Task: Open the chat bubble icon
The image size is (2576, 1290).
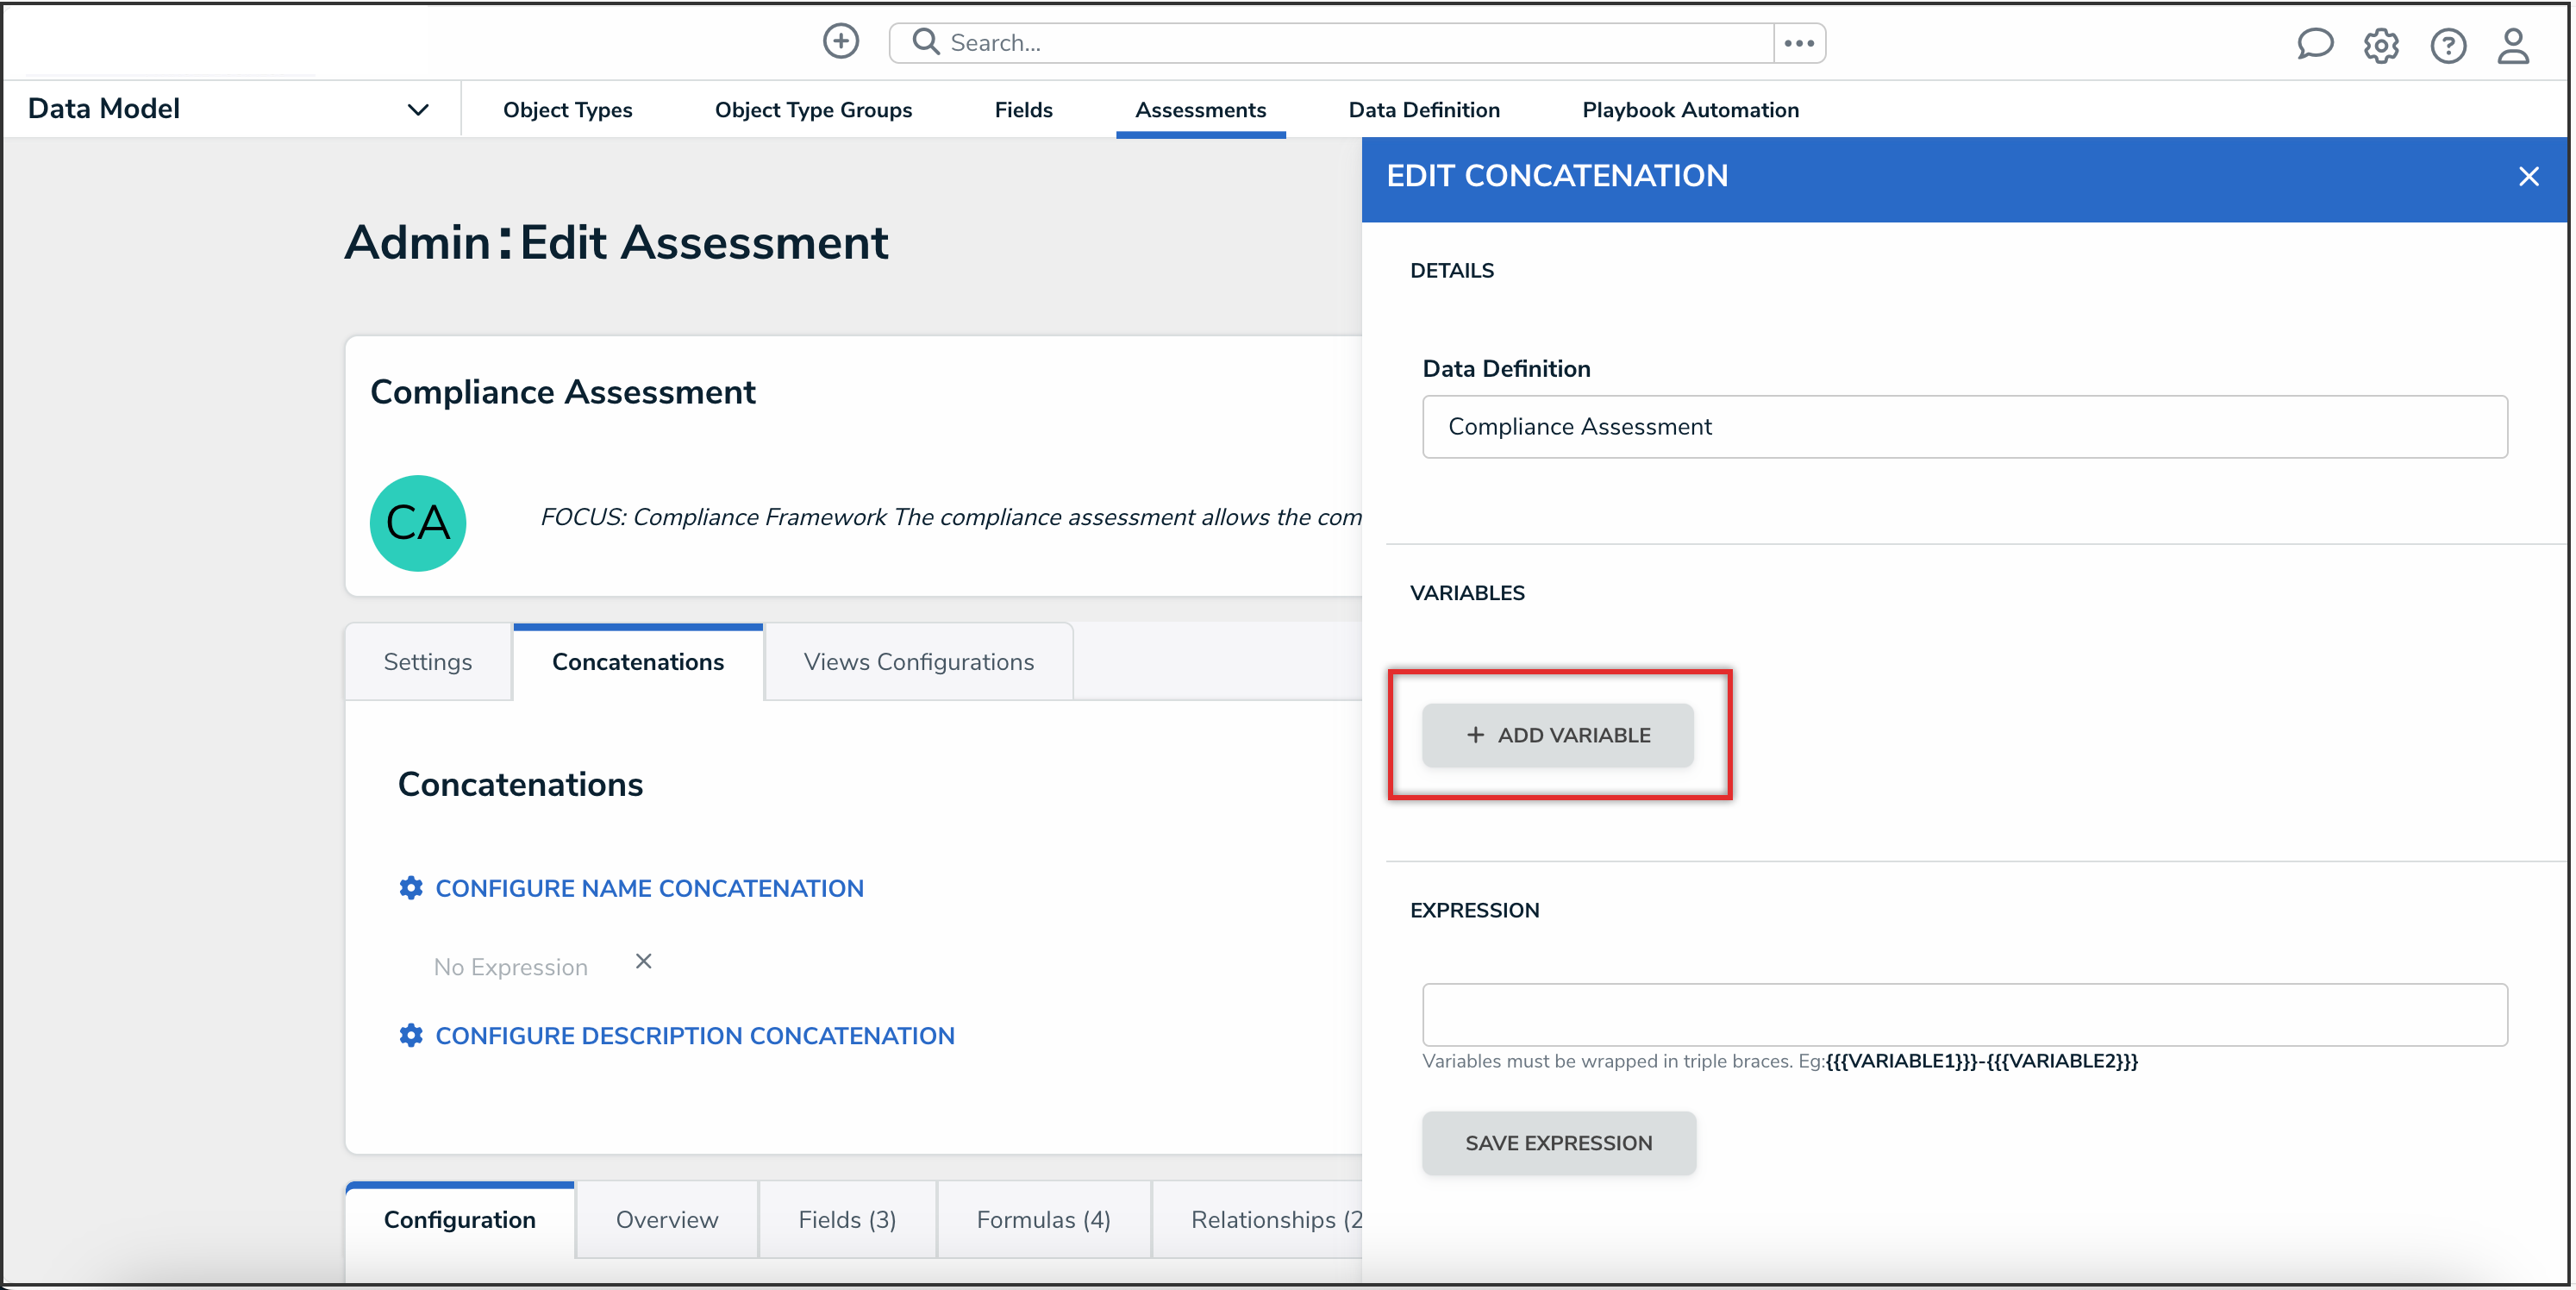Action: coord(2313,45)
